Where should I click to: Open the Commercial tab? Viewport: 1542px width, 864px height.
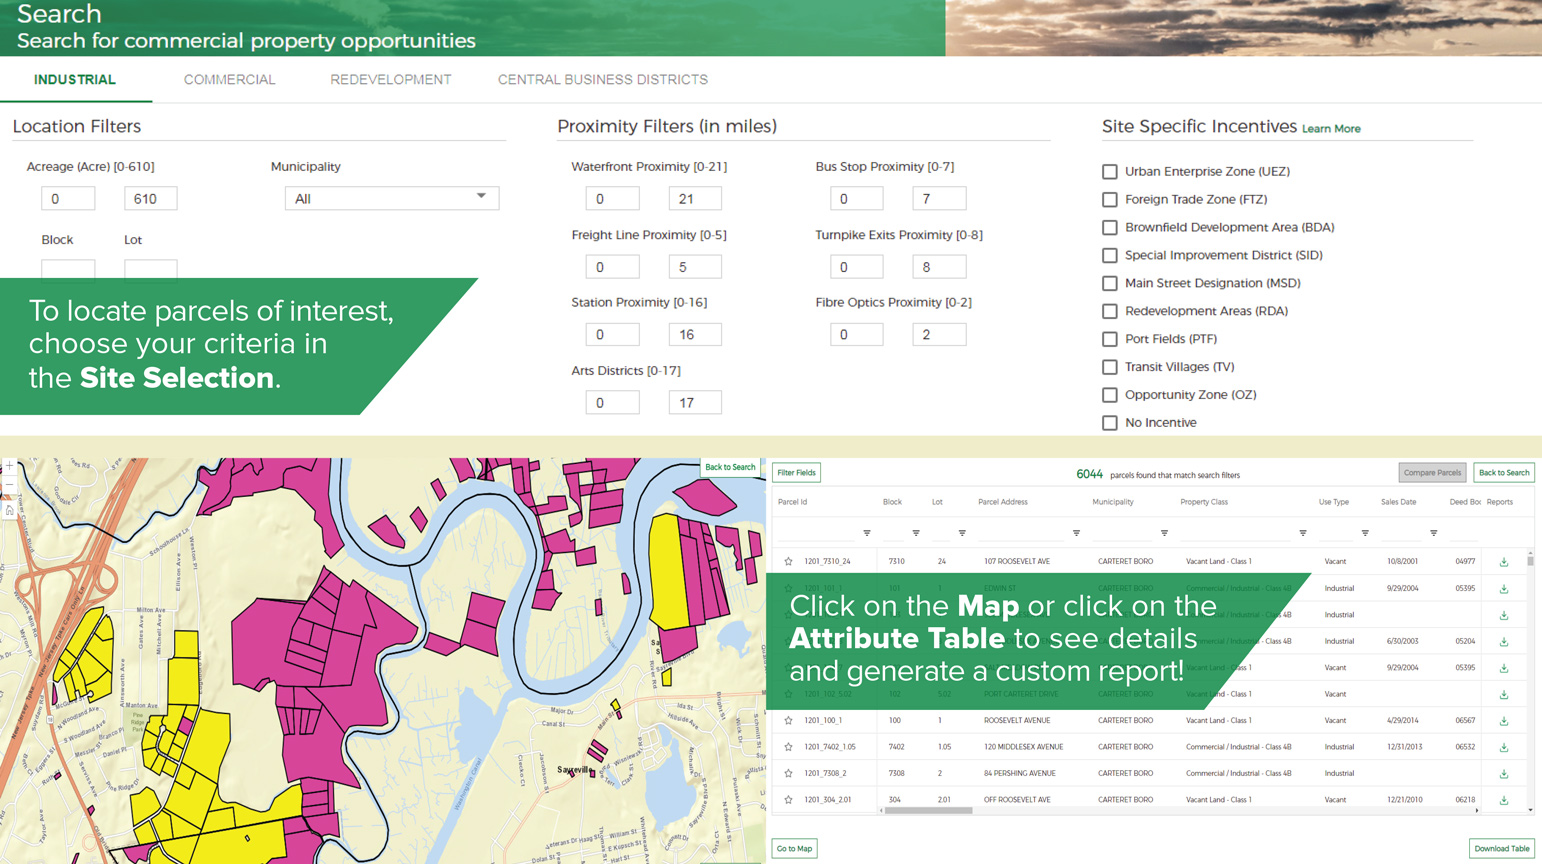point(229,80)
